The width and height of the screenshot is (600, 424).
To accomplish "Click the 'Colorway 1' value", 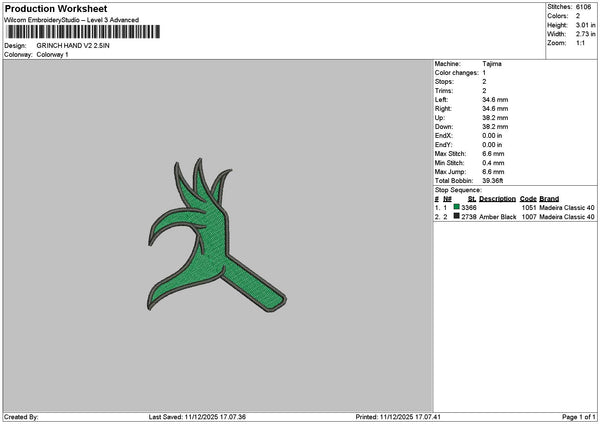I will pos(52,55).
